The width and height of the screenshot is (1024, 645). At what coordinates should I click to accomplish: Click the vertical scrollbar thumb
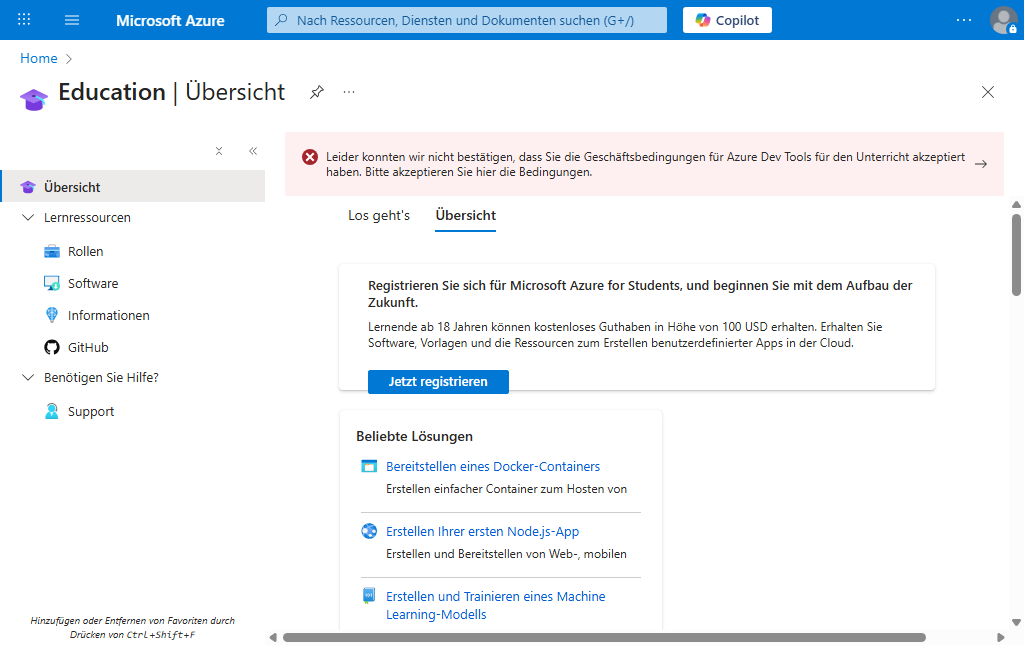pyautogui.click(x=1016, y=255)
